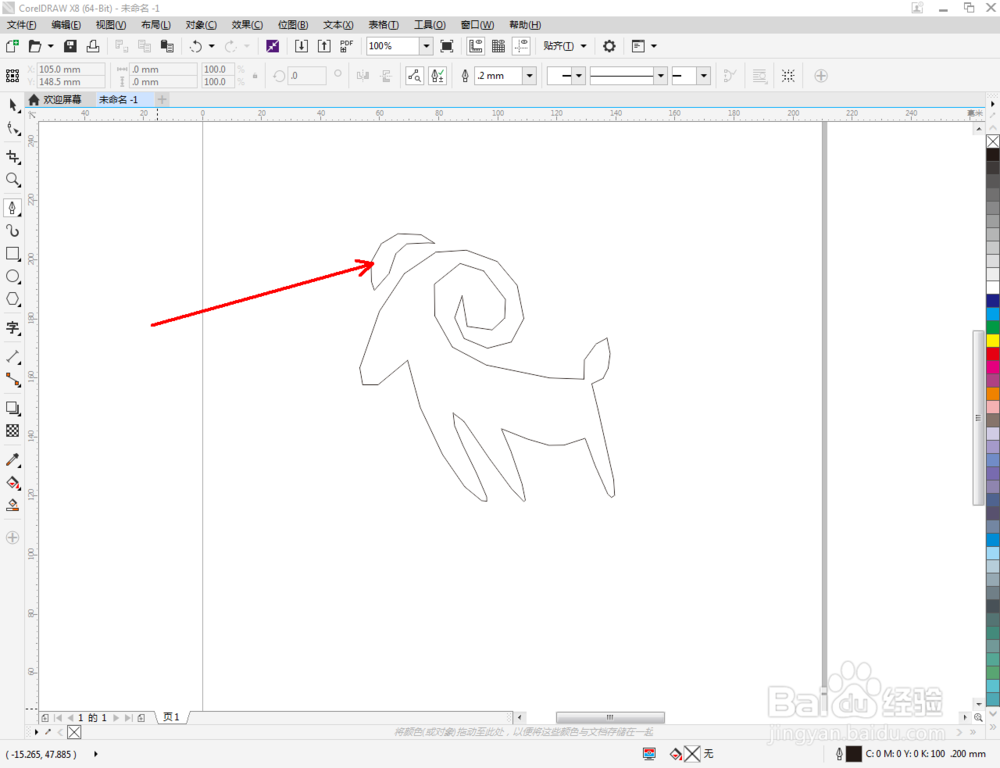Select the Pick tool in the toolbox
Viewport: 1000px width, 768px height.
point(13,106)
